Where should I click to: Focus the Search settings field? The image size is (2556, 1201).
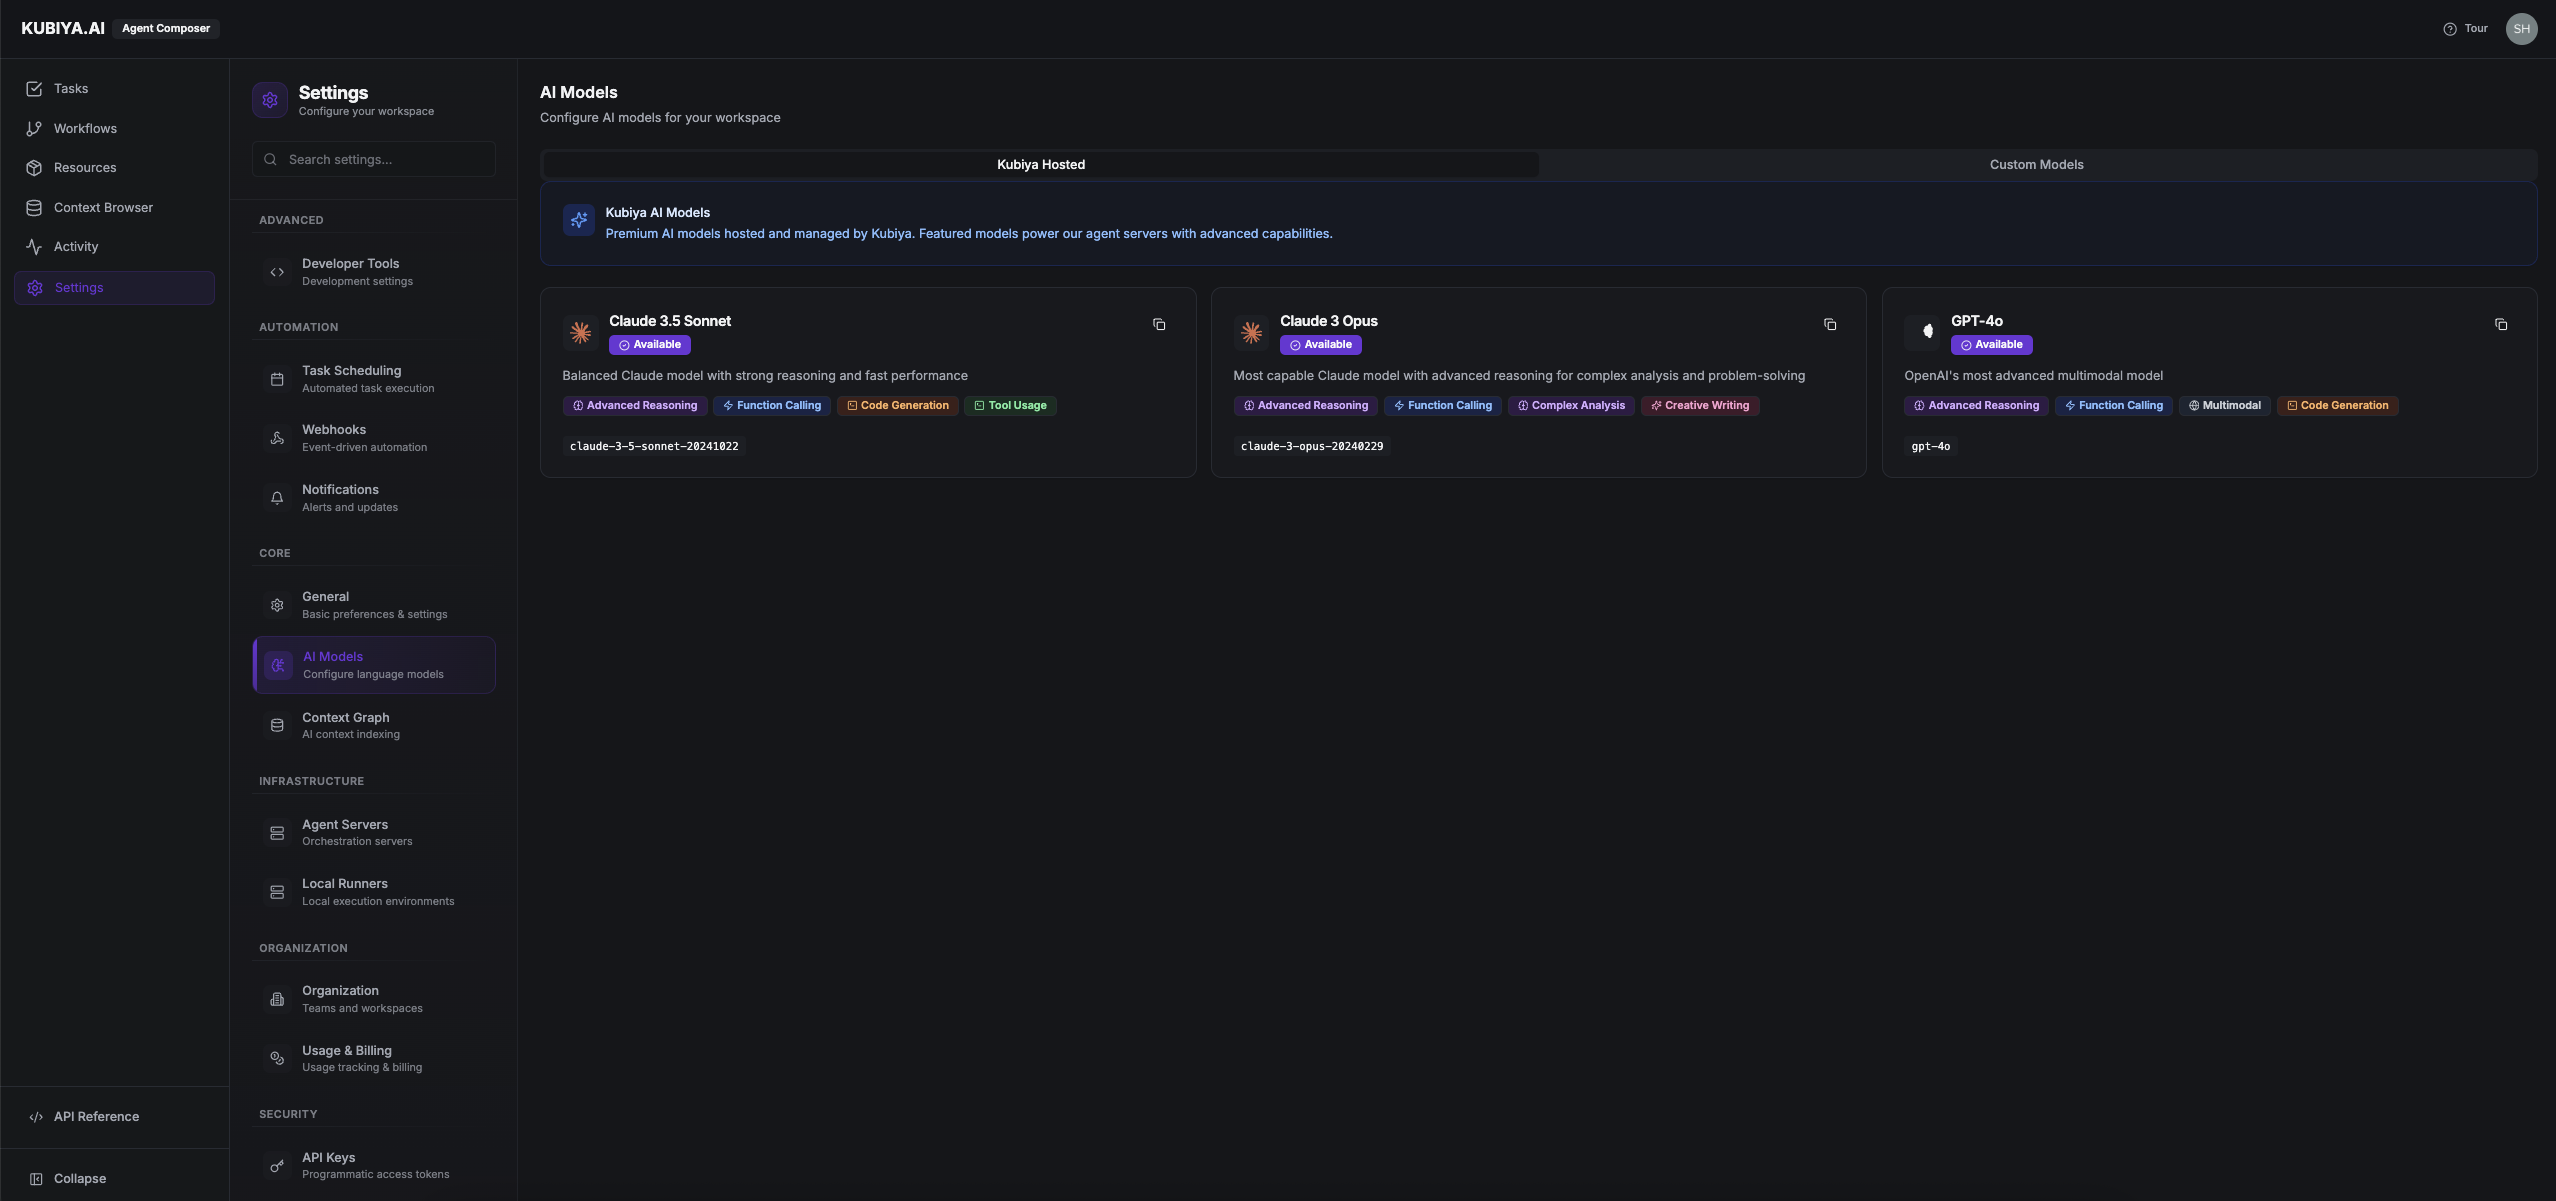374,160
